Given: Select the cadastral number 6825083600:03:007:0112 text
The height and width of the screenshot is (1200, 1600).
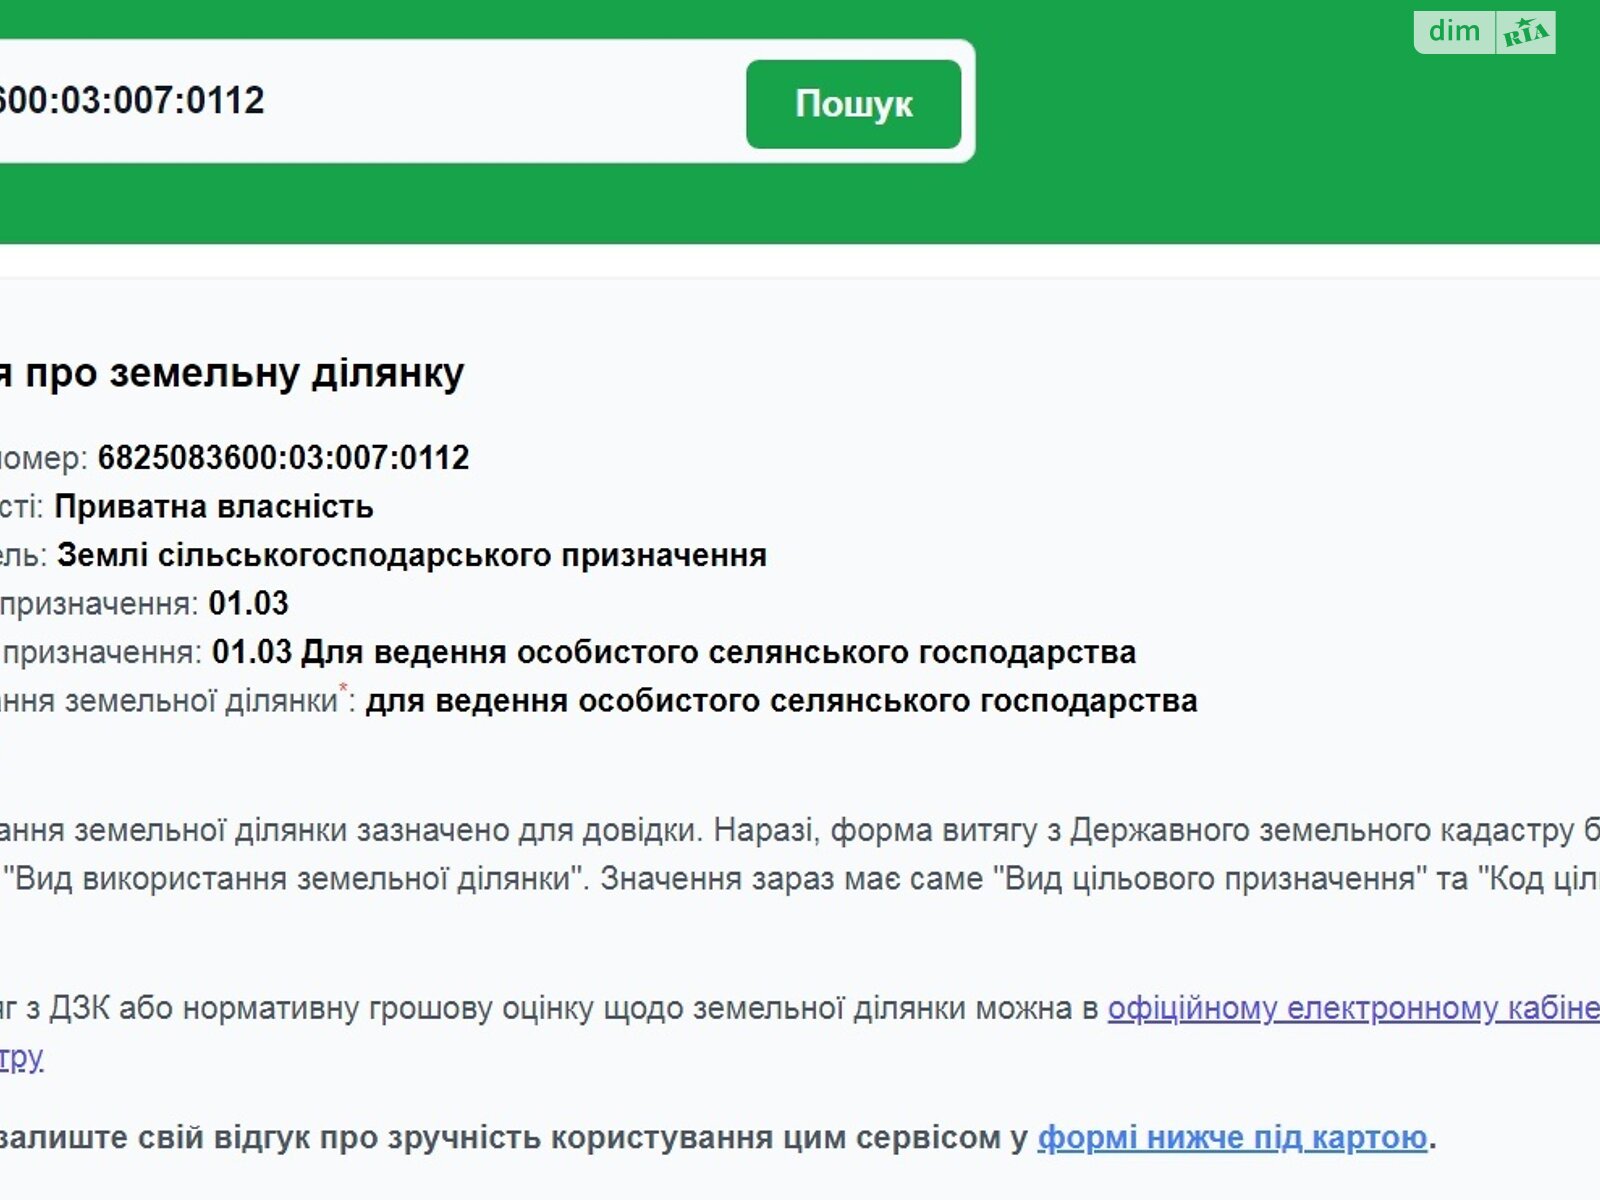Looking at the screenshot, I should pyautogui.click(x=283, y=458).
